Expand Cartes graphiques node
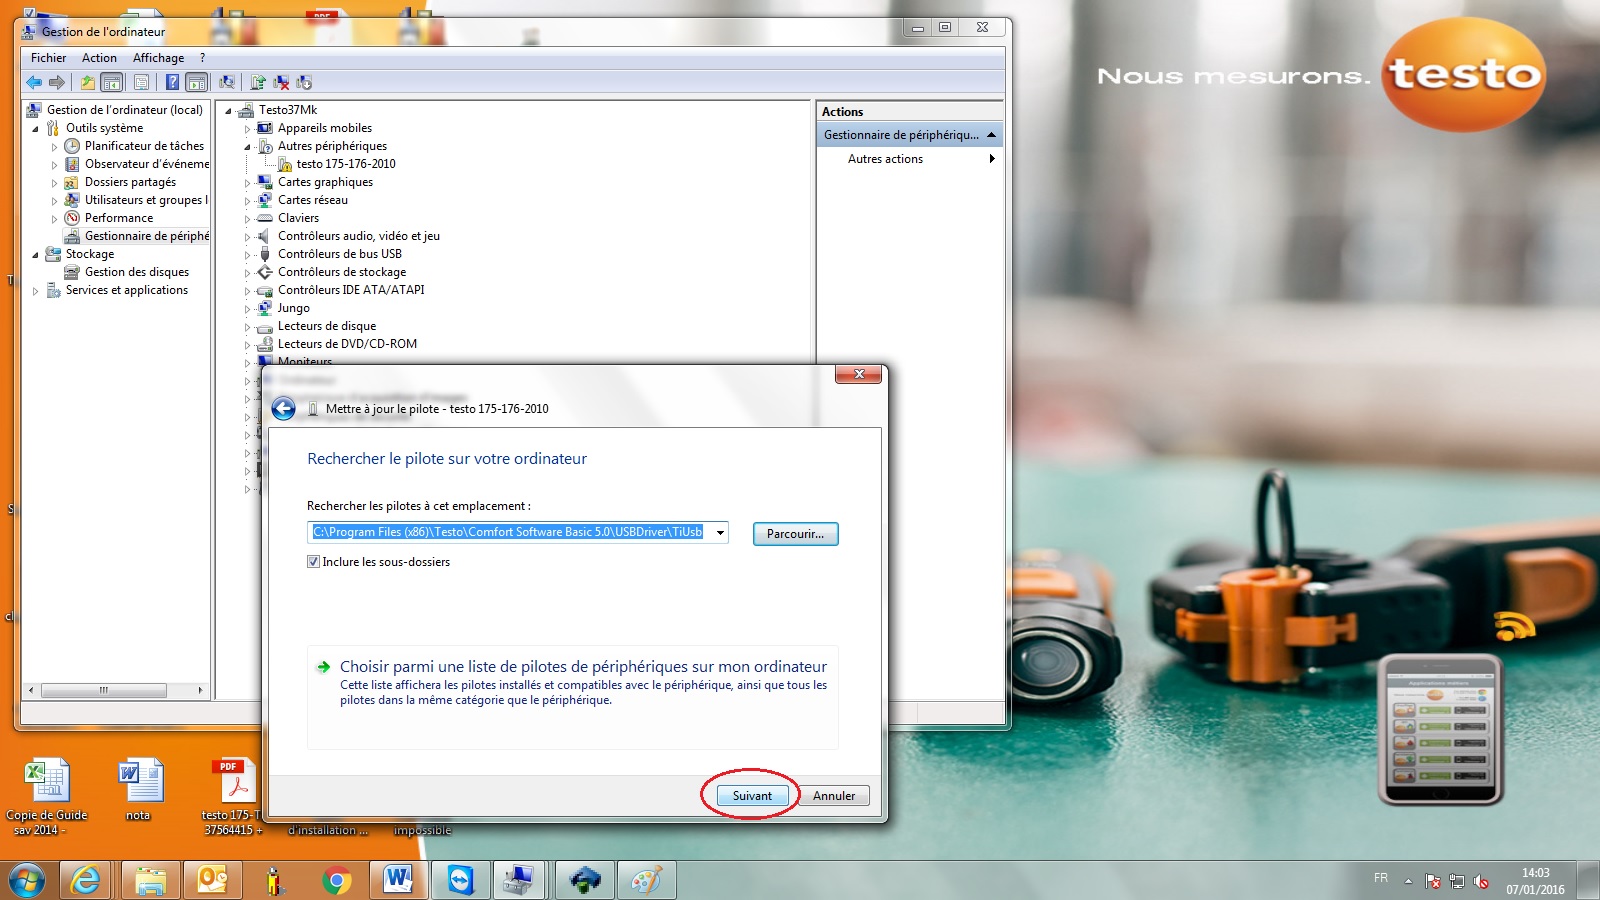 [x=248, y=183]
